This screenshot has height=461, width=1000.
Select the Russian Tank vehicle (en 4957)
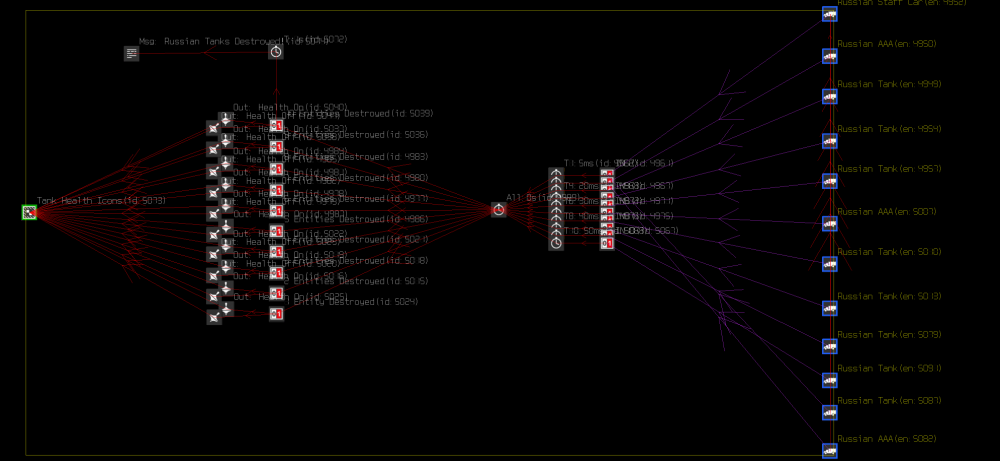coord(829,181)
